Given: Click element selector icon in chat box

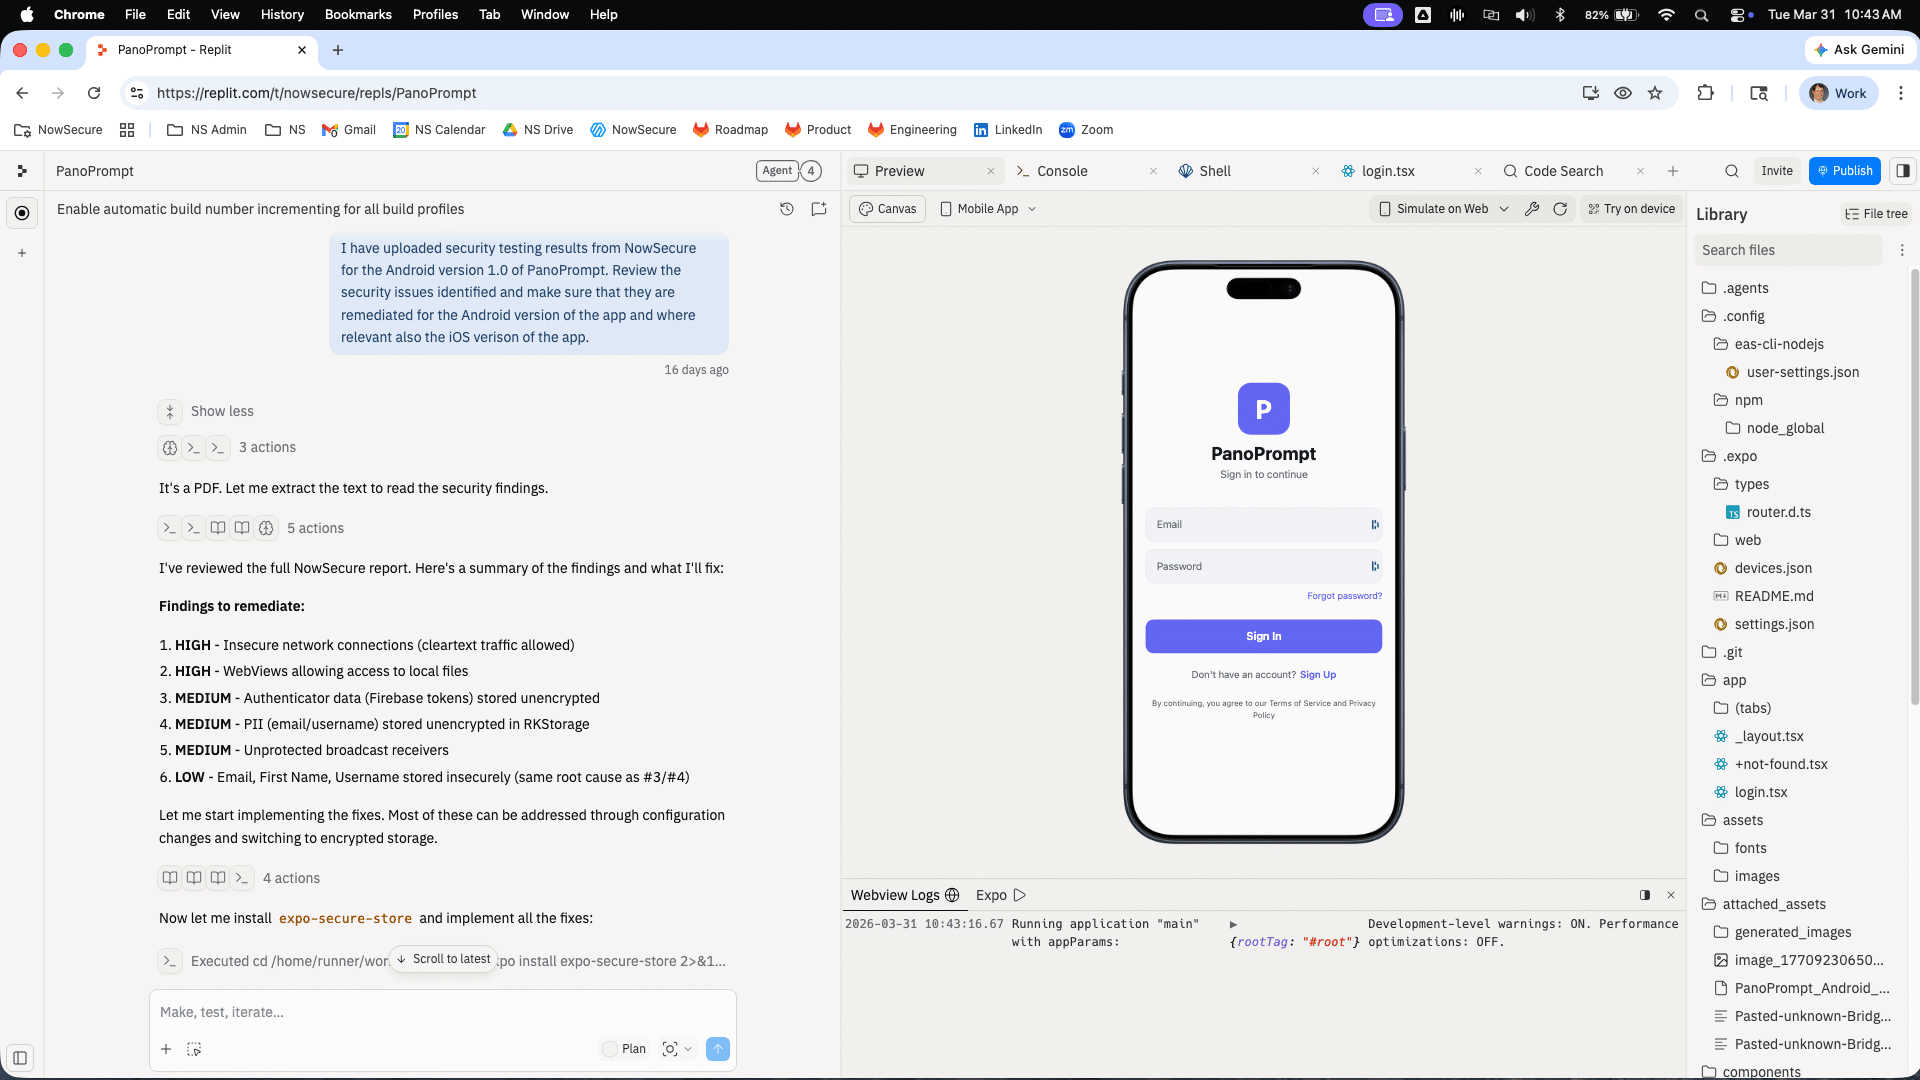Looking at the screenshot, I should 194,1049.
